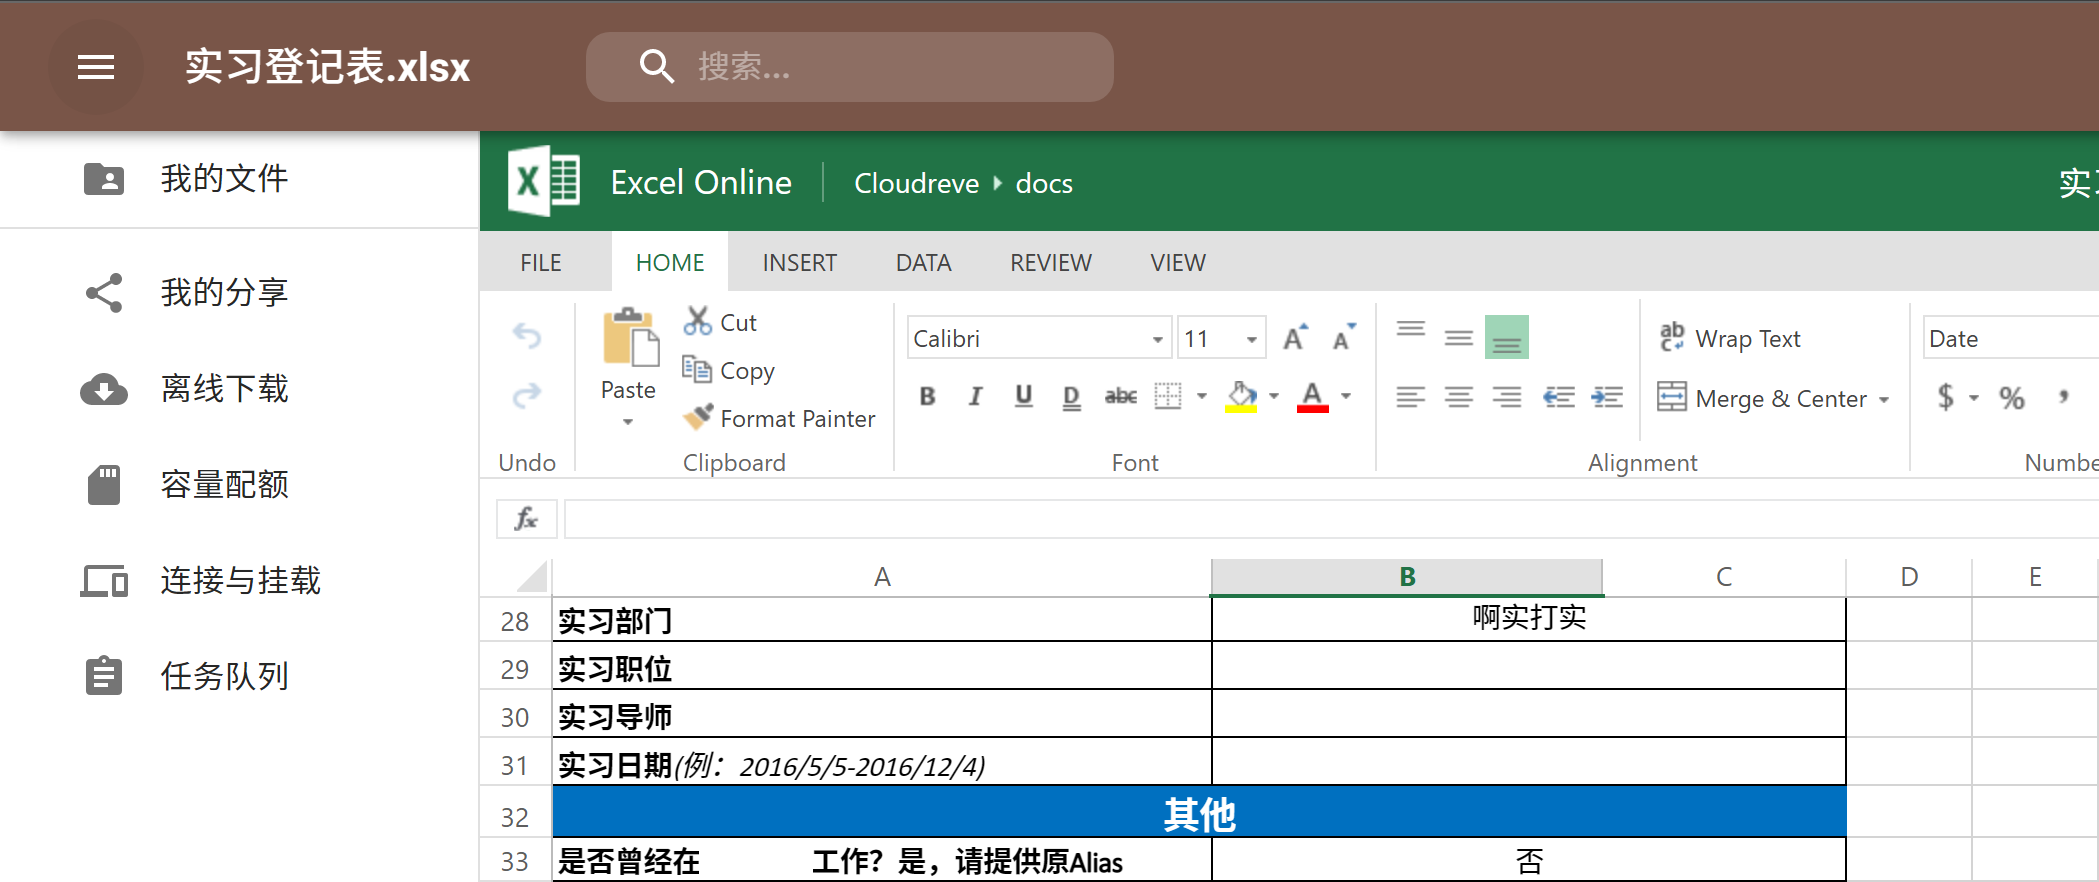Viewport: 2099px width, 882px height.
Task: Toggle bold formatting
Action: (x=927, y=396)
